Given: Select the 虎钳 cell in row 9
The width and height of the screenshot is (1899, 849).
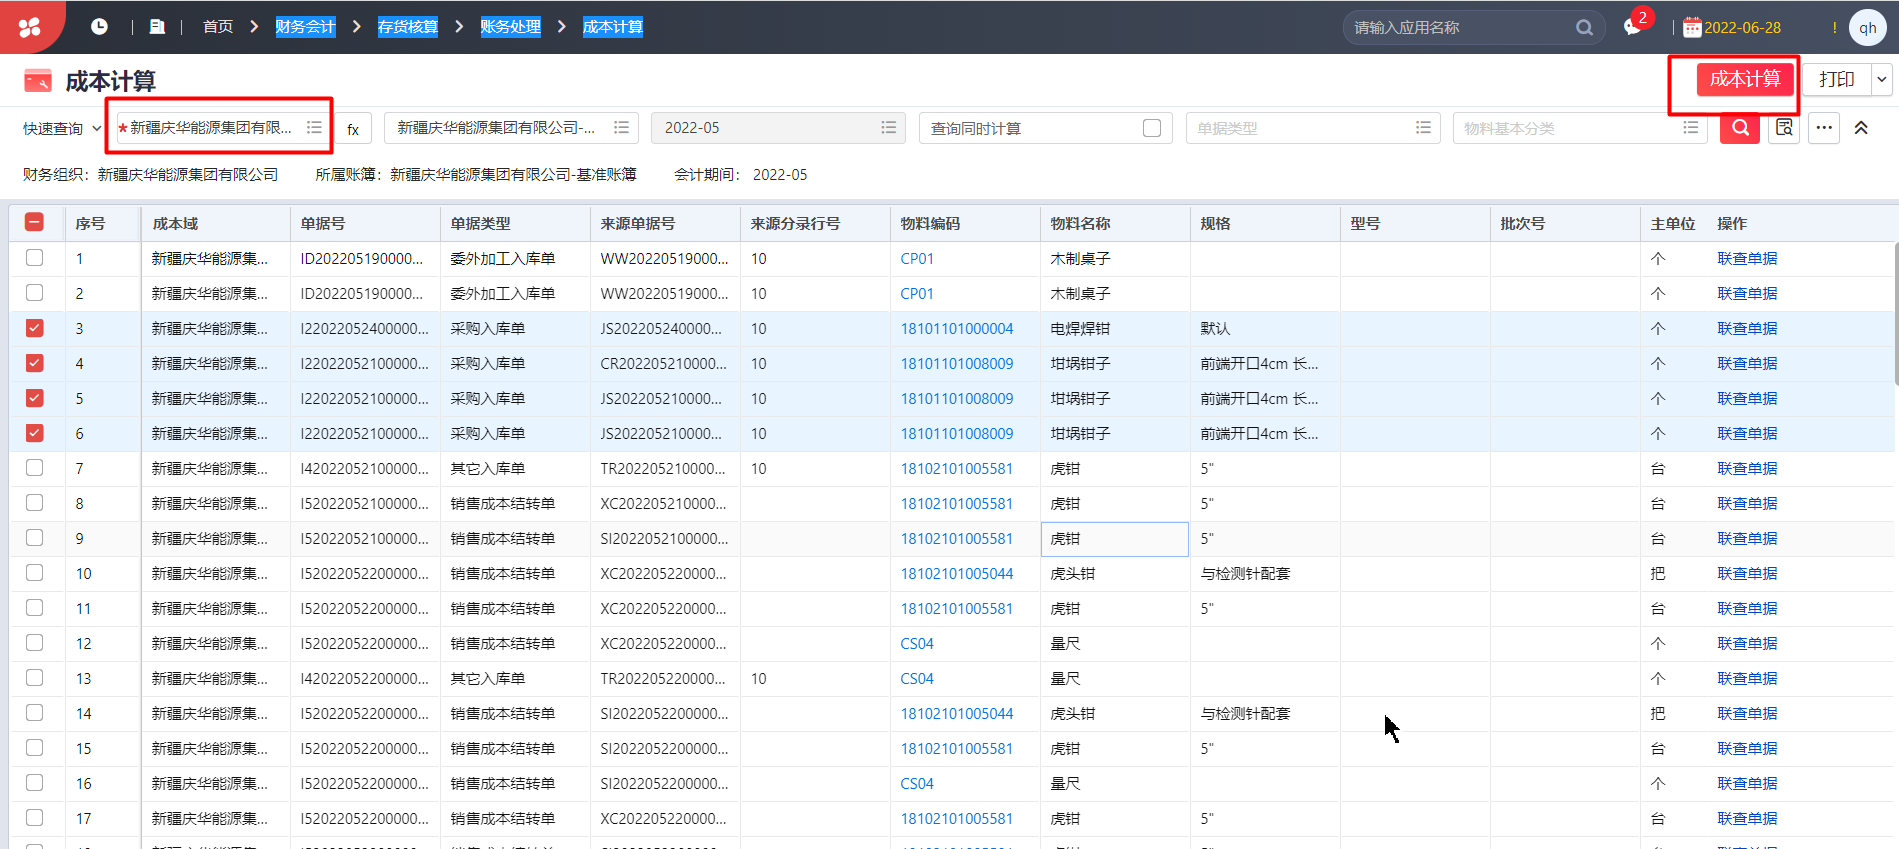Looking at the screenshot, I should [x=1115, y=538].
